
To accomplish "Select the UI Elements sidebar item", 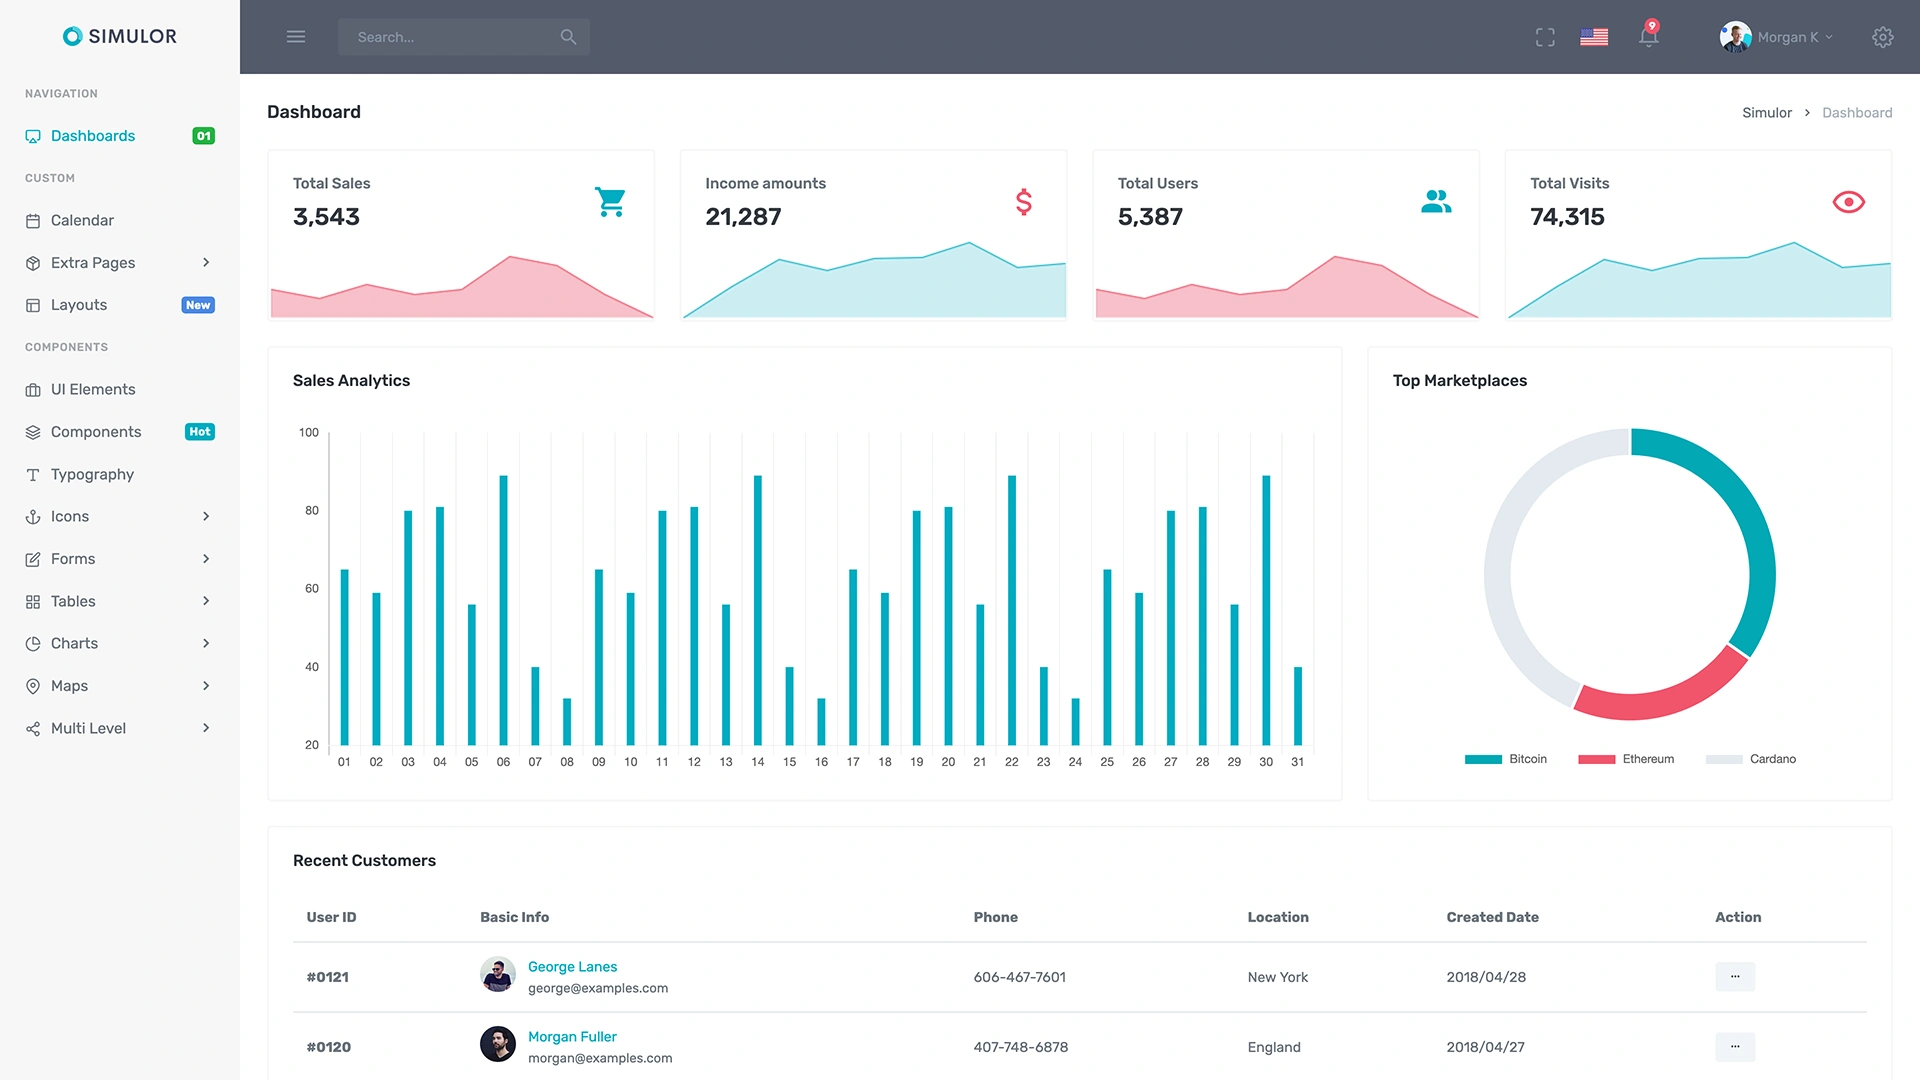I will click(x=93, y=389).
